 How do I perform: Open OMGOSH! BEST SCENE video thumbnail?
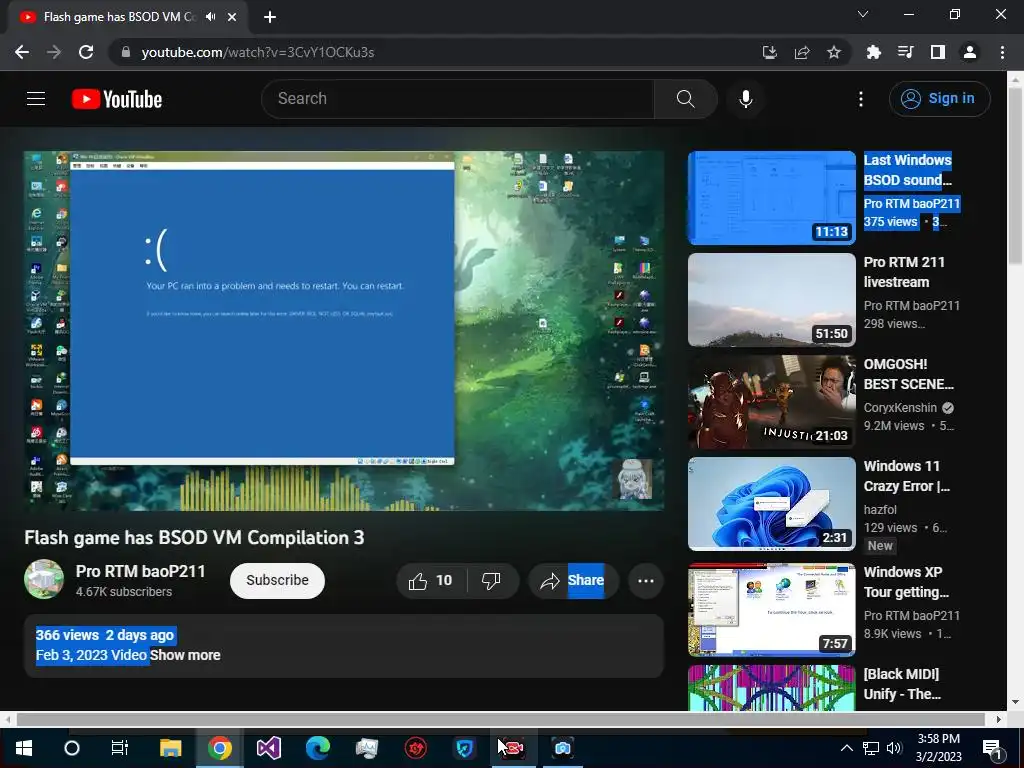tap(771, 402)
